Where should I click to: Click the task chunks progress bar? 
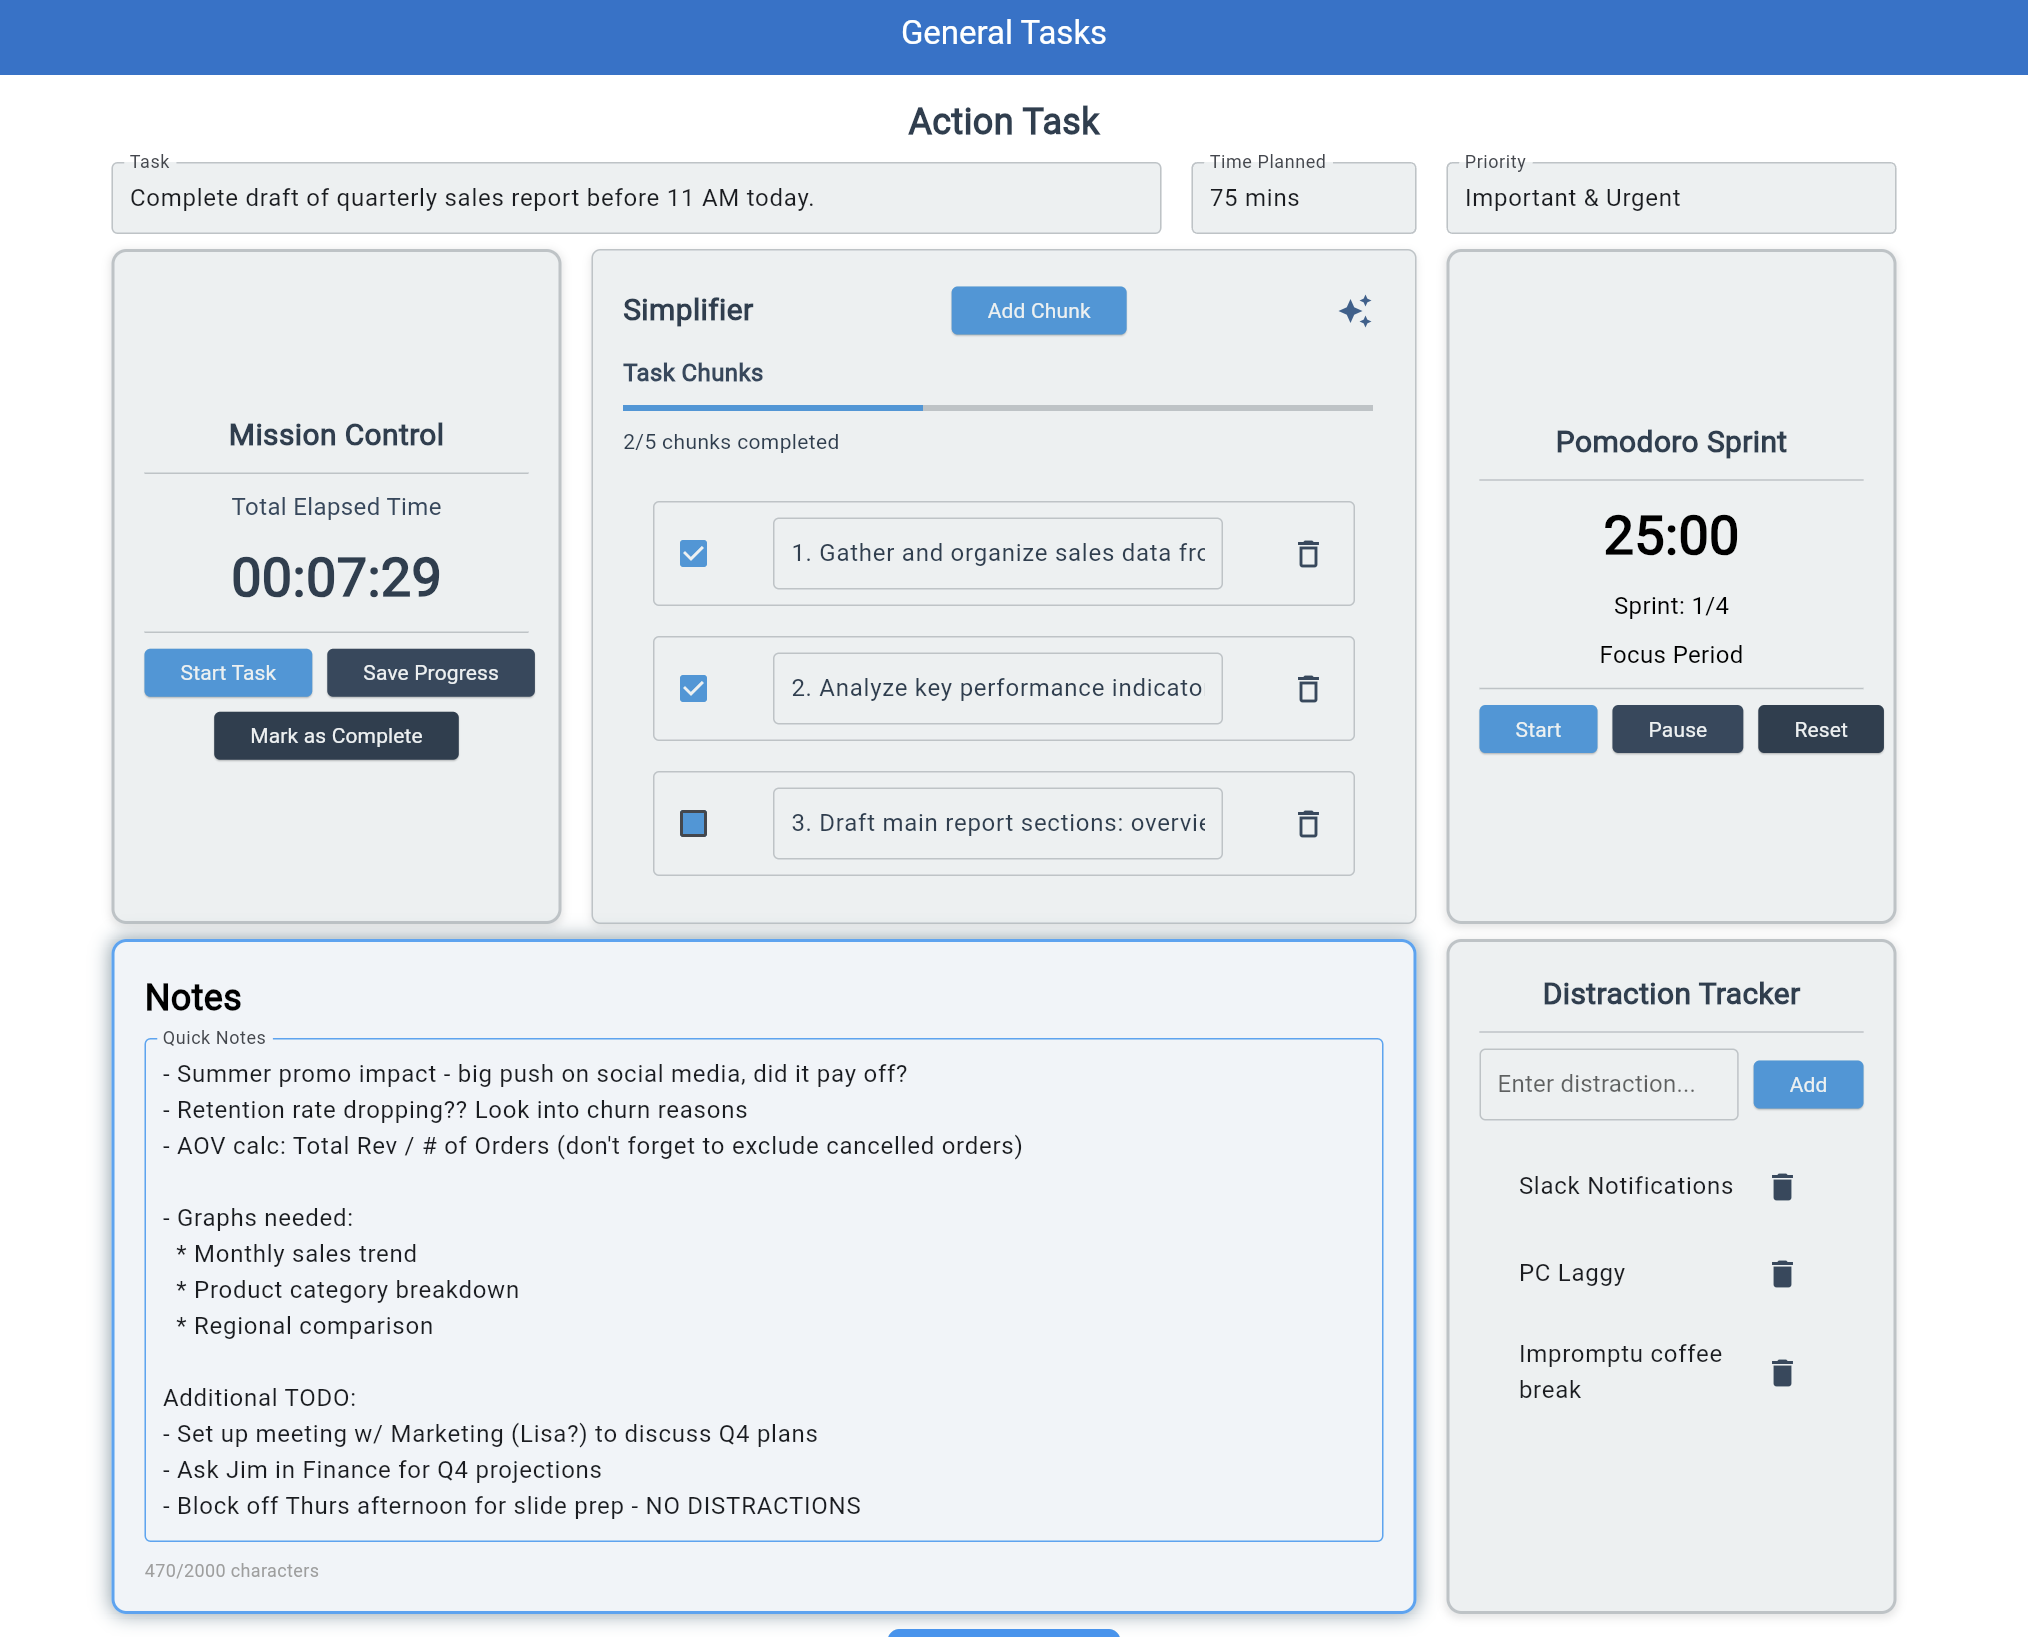997,408
